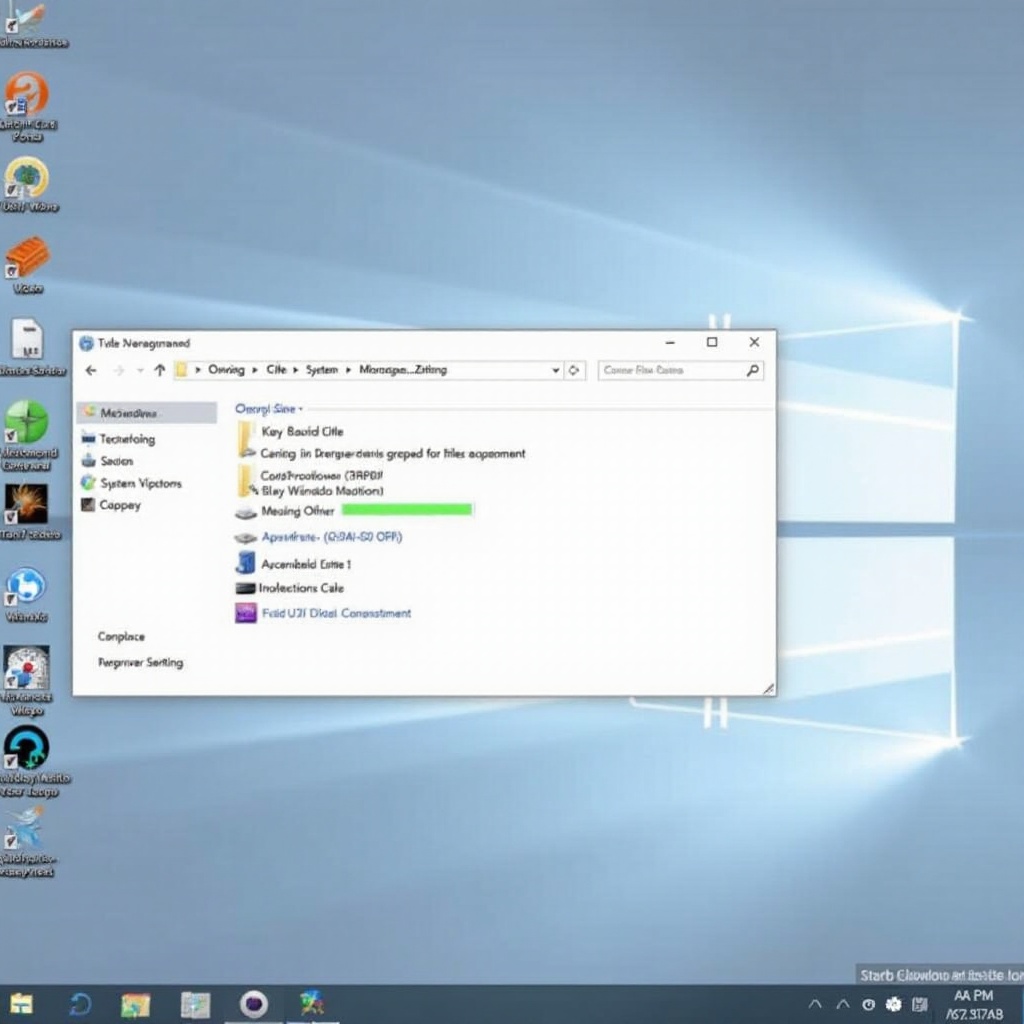Open the map tile taskbar icon

tap(196, 1004)
